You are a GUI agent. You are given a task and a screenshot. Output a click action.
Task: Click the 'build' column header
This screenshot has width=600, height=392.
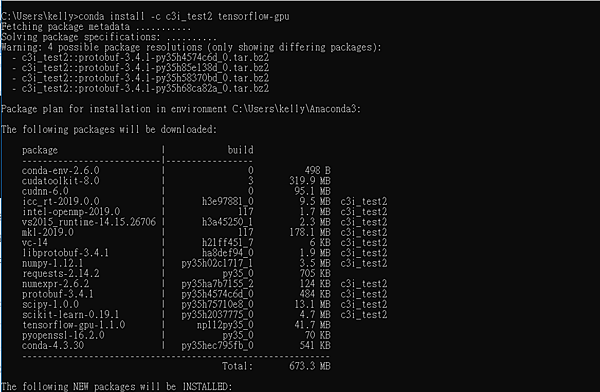240,150
